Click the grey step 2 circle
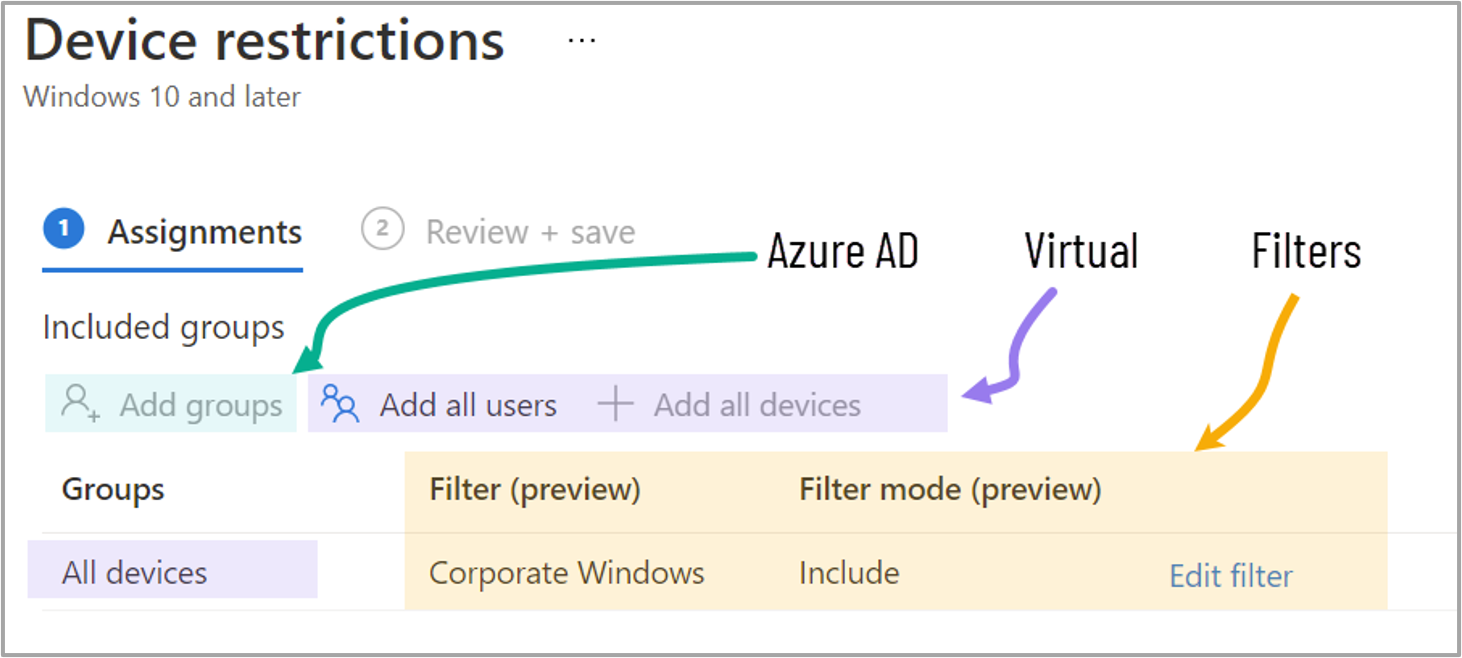This screenshot has width=1462, height=658. (x=381, y=230)
